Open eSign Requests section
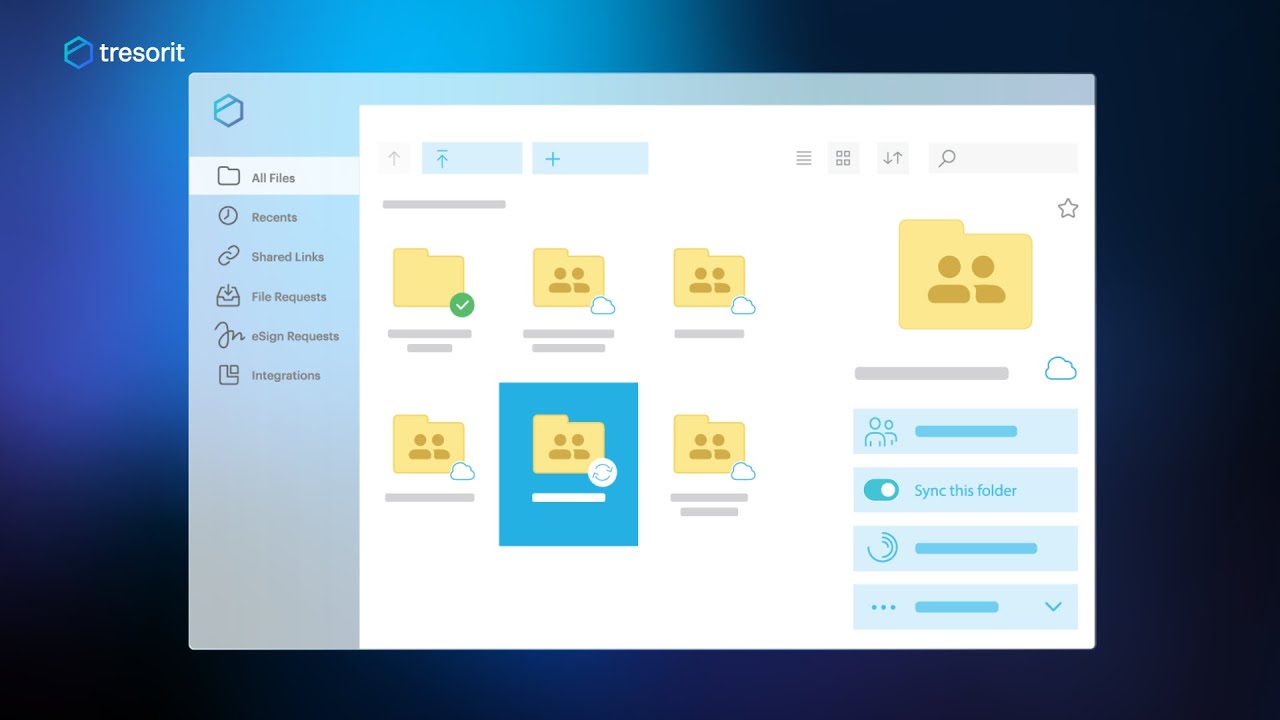 click(294, 336)
